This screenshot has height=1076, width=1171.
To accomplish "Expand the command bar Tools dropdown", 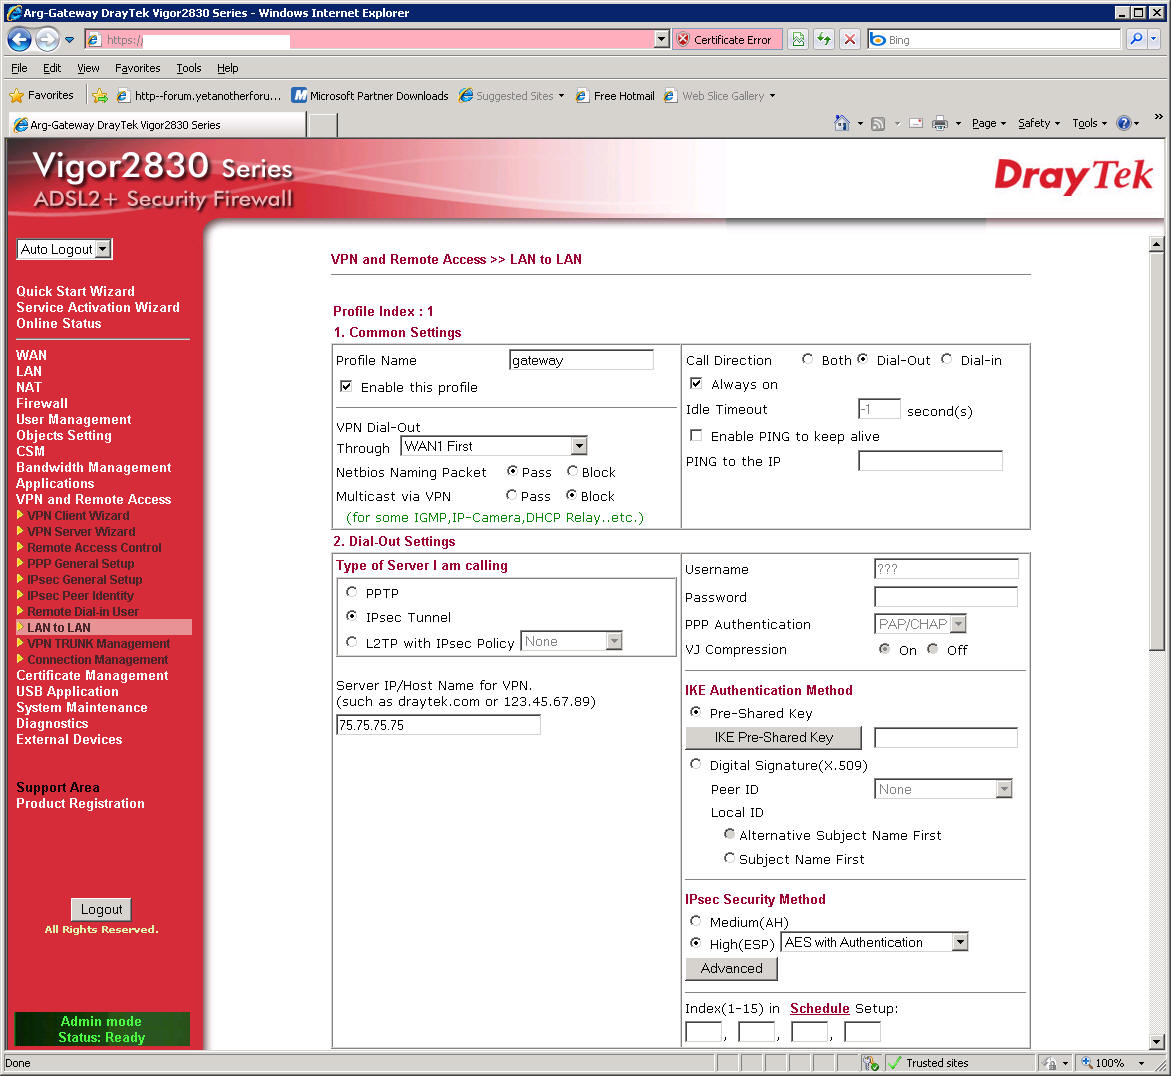I will 1090,123.
